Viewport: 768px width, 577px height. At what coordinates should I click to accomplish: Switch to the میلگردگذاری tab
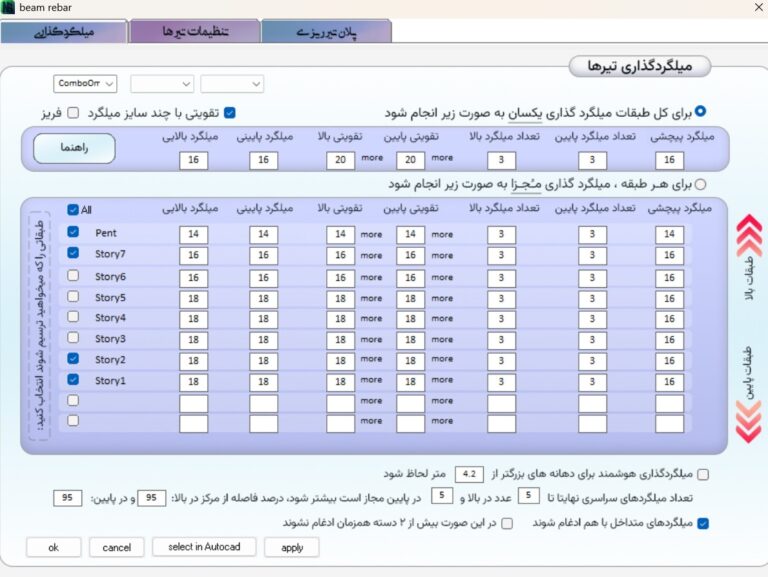coord(64,32)
